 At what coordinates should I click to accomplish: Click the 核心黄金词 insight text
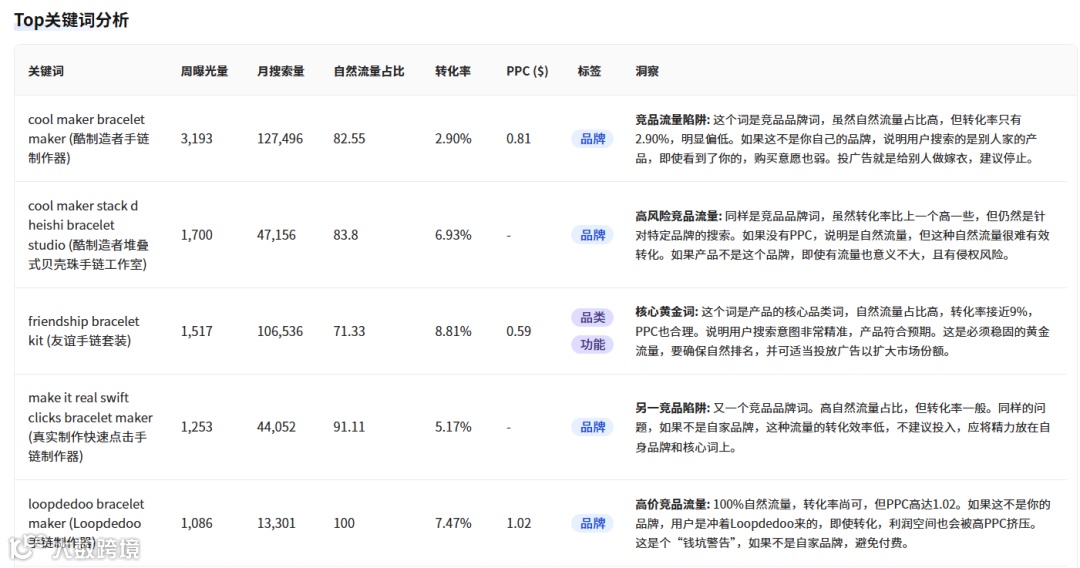coord(842,331)
